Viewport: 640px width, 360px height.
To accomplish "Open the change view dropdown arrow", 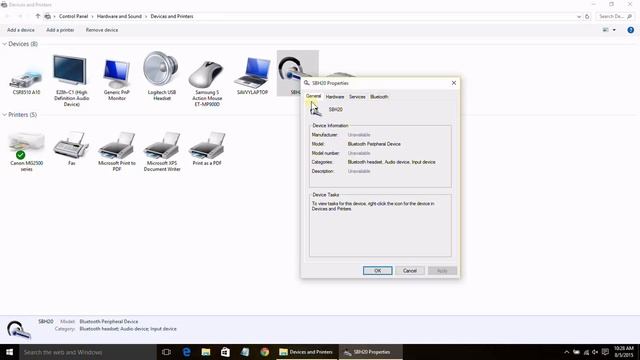I will pyautogui.click(x=614, y=30).
